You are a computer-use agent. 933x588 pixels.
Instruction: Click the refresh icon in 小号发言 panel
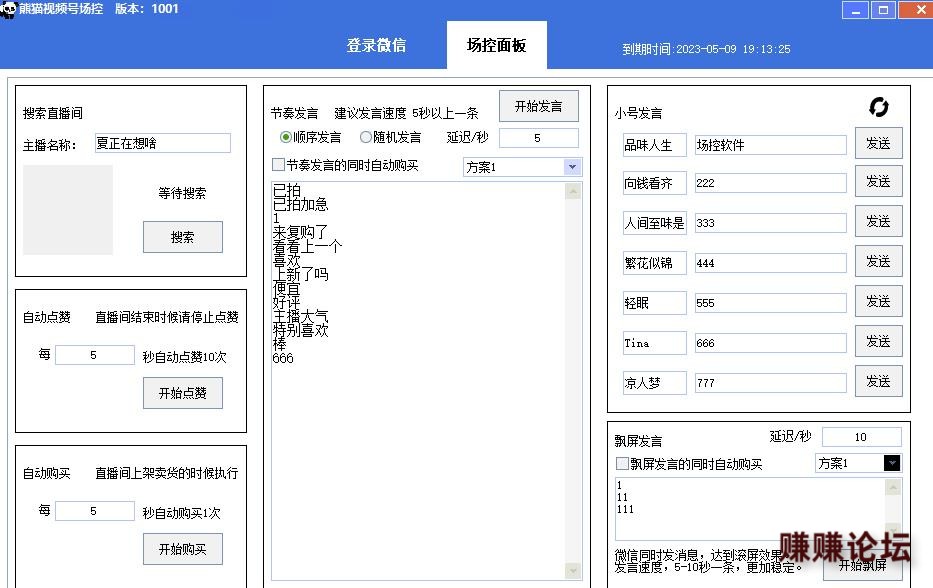click(x=878, y=107)
